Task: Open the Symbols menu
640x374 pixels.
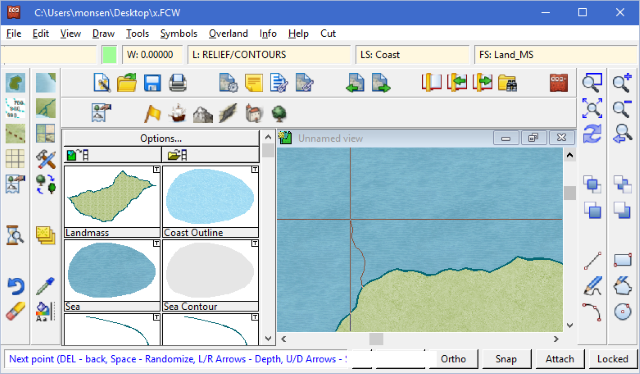Action: 179,33
